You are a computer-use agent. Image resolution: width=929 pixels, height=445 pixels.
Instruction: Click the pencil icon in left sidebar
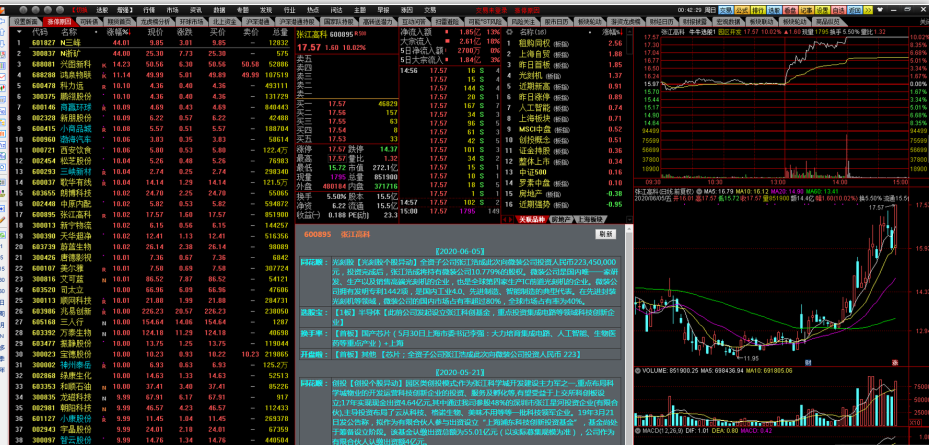click(x=3, y=219)
